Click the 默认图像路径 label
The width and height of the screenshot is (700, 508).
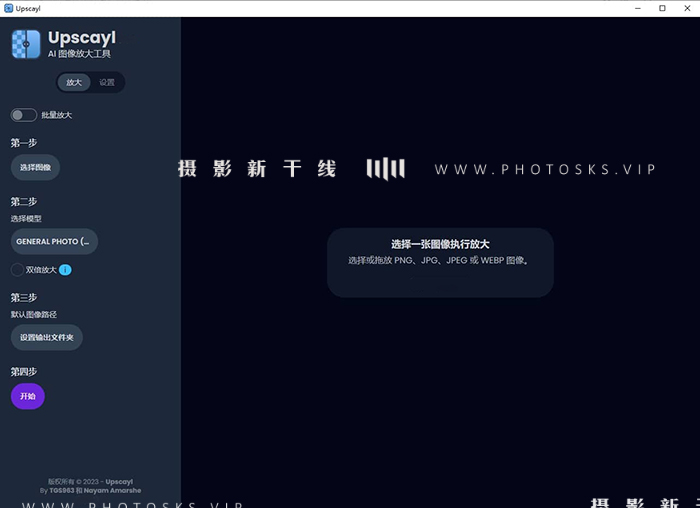pos(34,314)
